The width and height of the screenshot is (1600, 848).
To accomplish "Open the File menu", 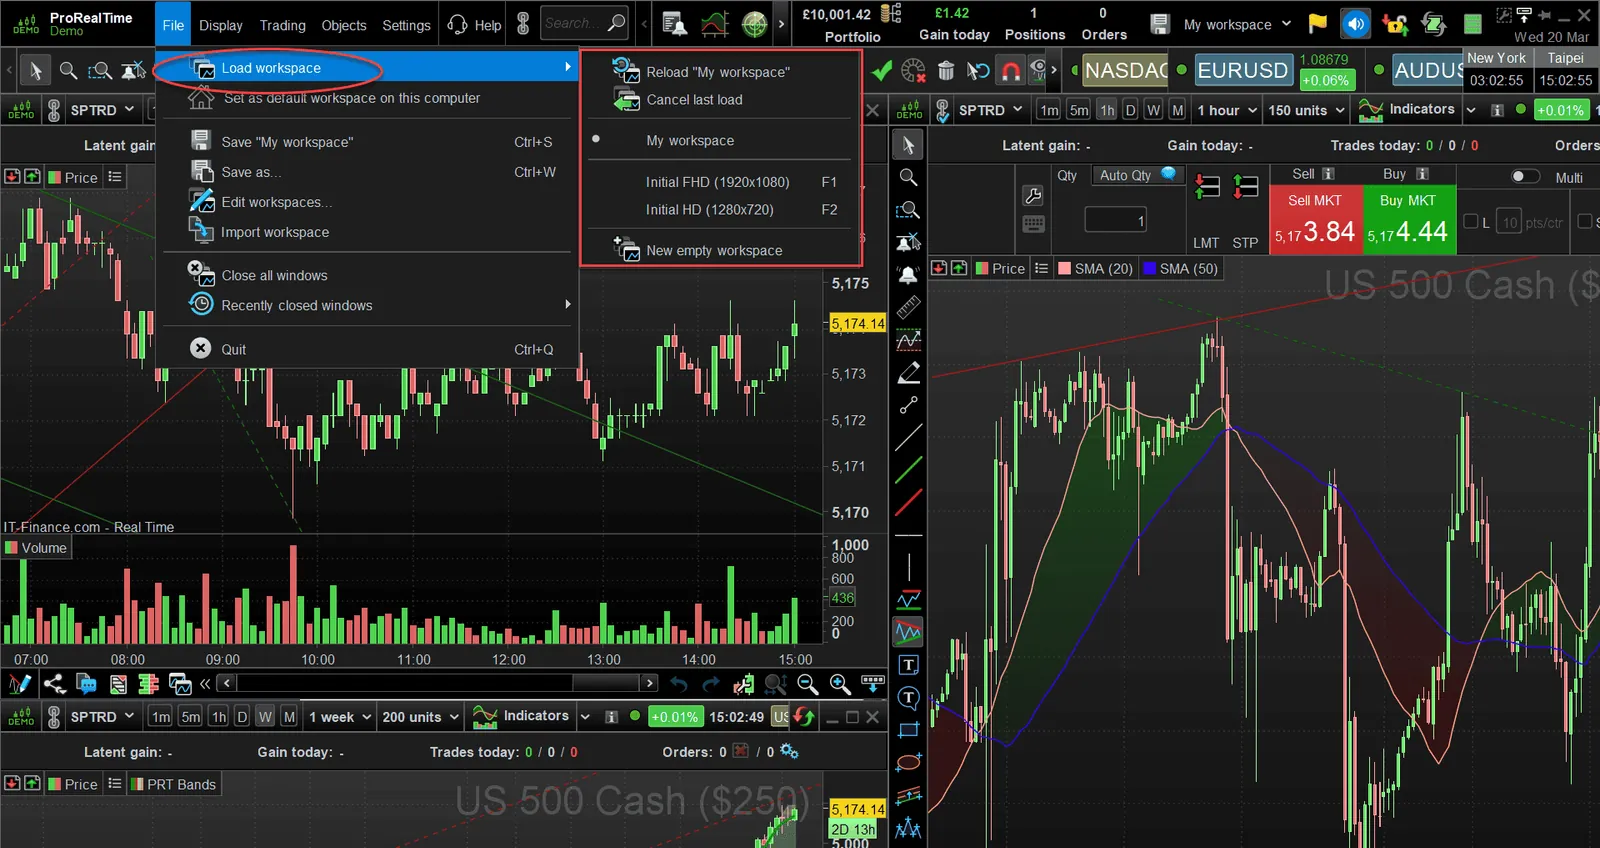I will [x=173, y=25].
